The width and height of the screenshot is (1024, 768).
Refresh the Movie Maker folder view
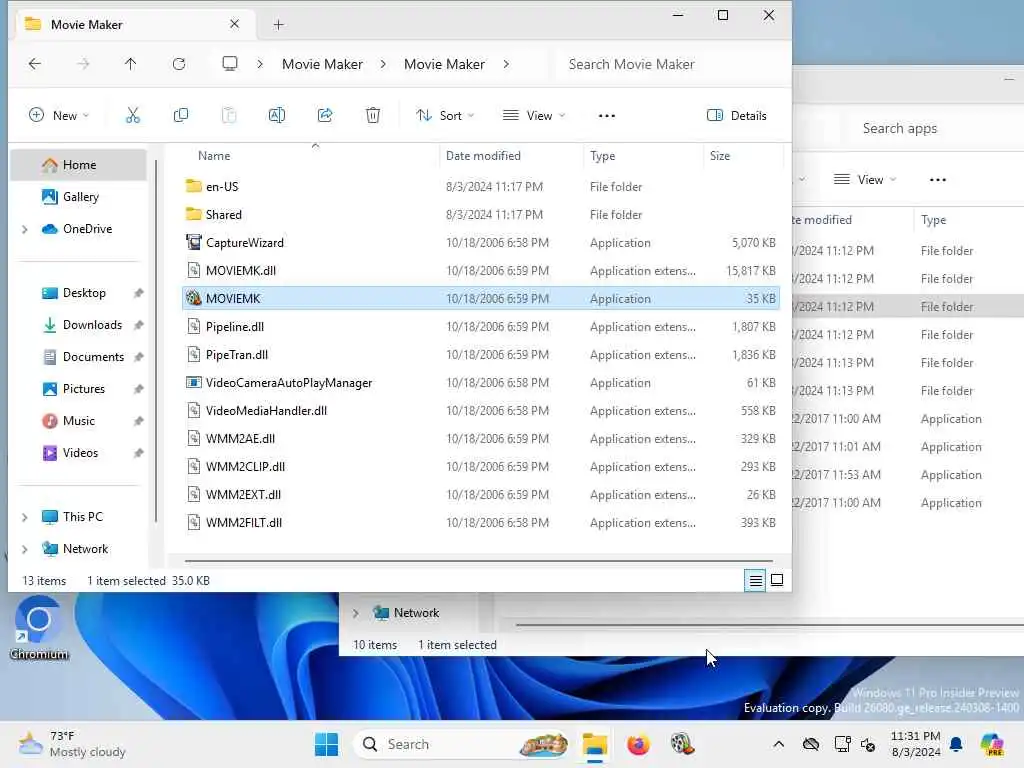179,64
